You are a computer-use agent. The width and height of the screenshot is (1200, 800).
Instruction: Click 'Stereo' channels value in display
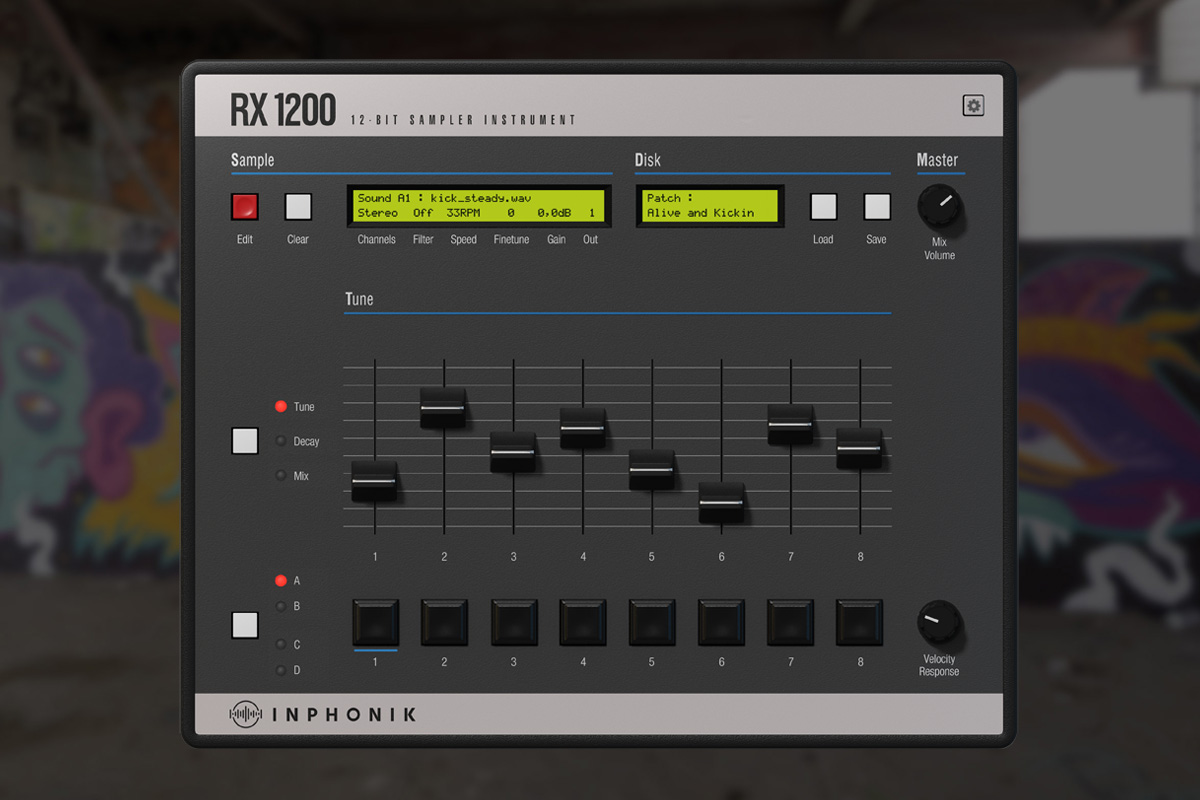pyautogui.click(x=377, y=213)
